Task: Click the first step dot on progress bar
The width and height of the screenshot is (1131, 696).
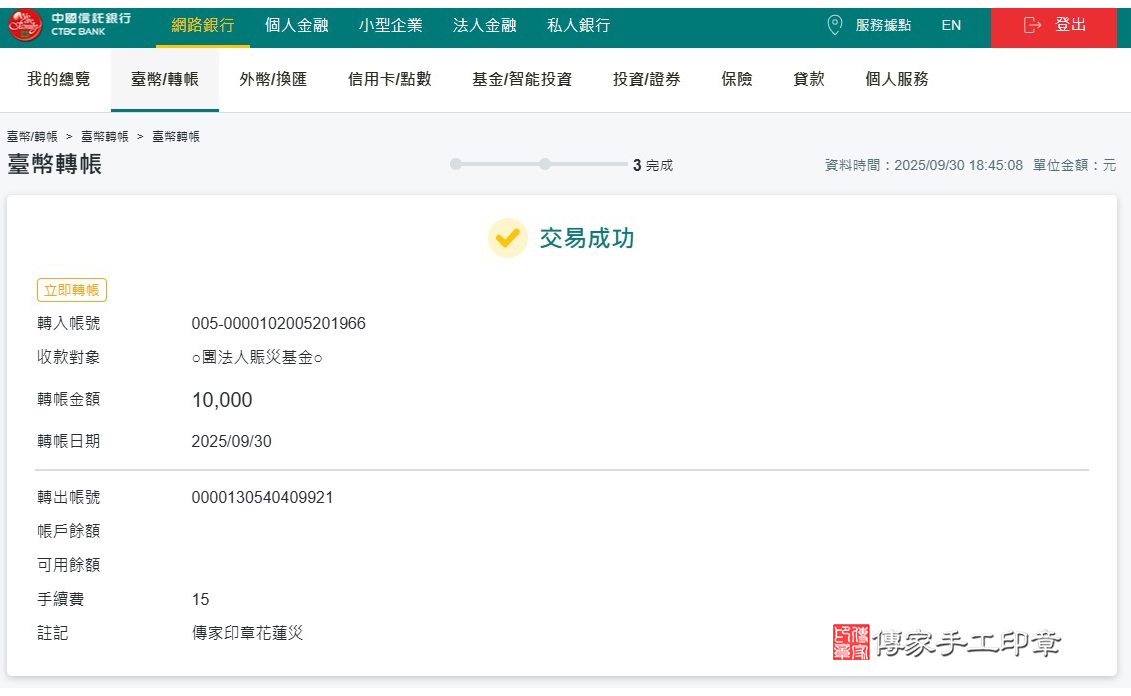Action: 456,162
